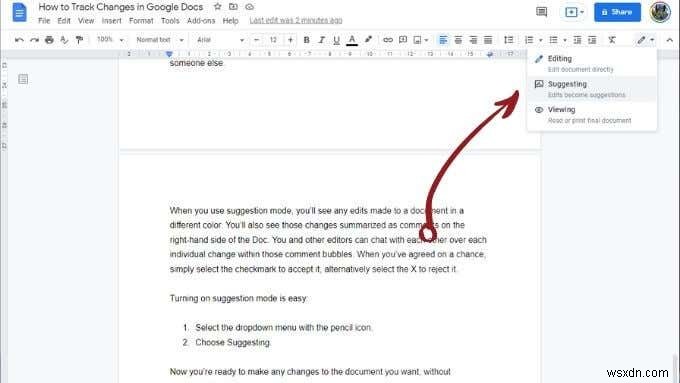Screen dimensions: 680x383
Task: Toggle underline formatting
Action: [x=336, y=40]
